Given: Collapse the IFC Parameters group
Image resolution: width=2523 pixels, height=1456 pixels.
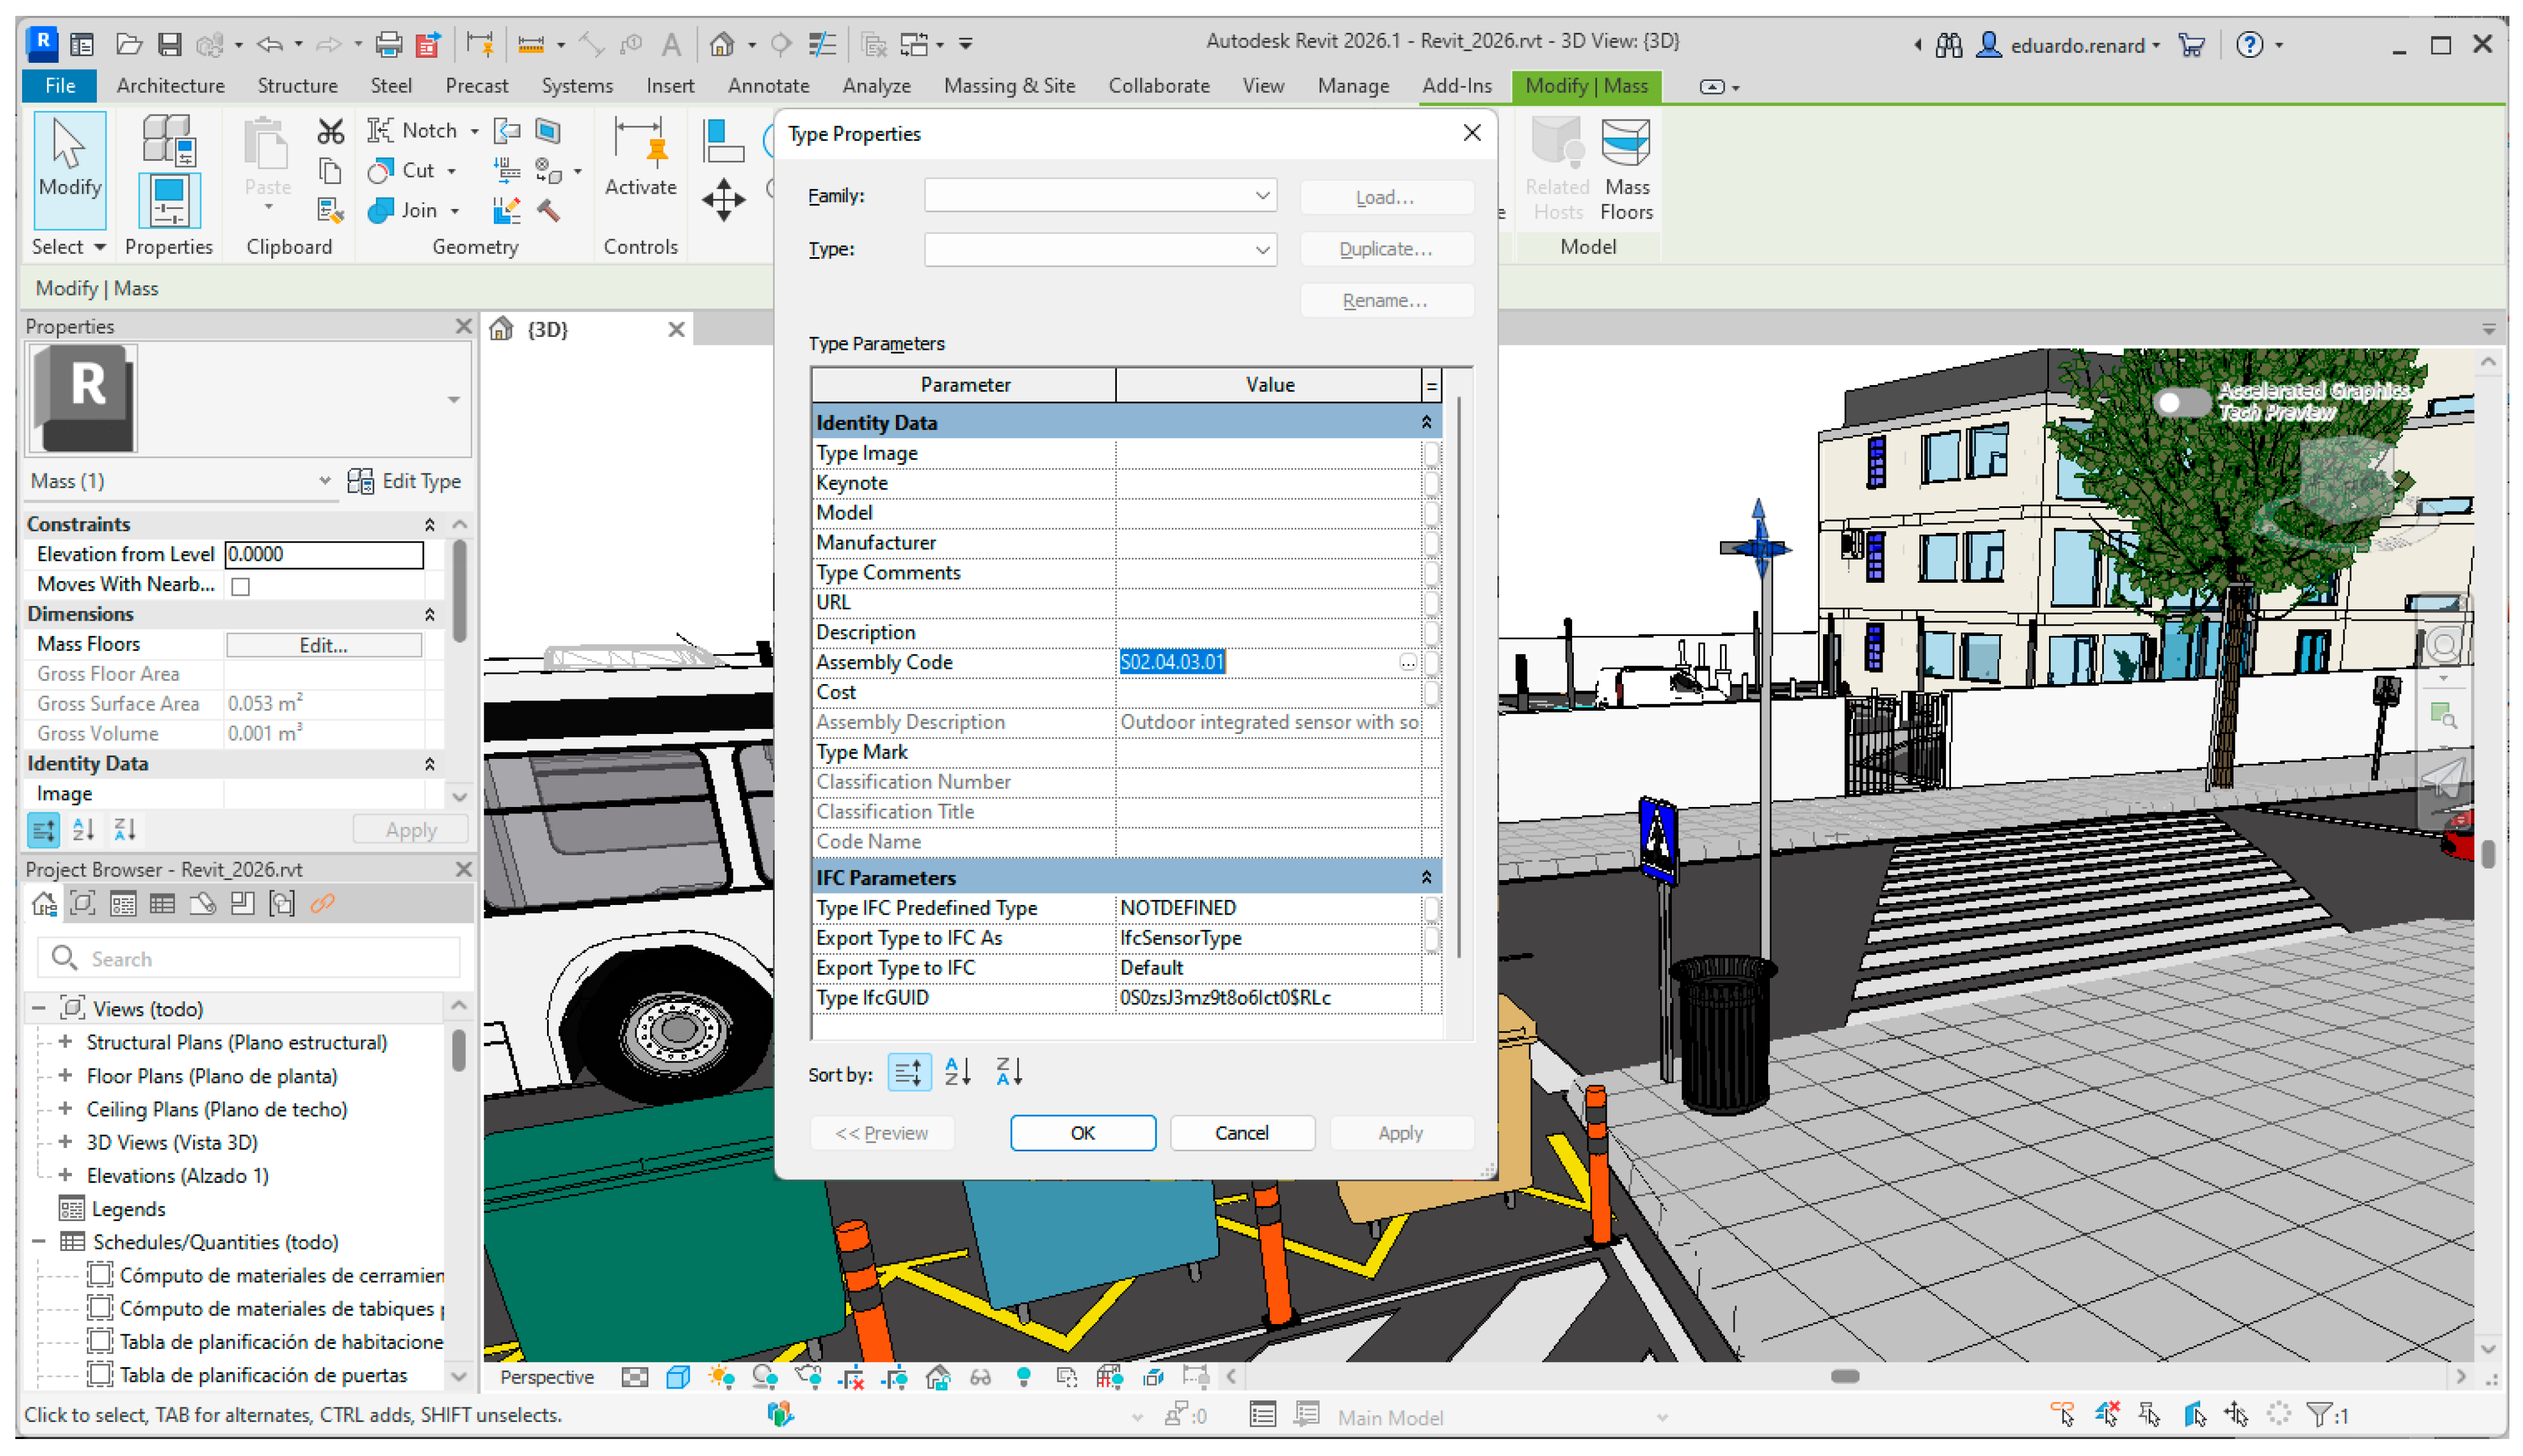Looking at the screenshot, I should point(1426,877).
